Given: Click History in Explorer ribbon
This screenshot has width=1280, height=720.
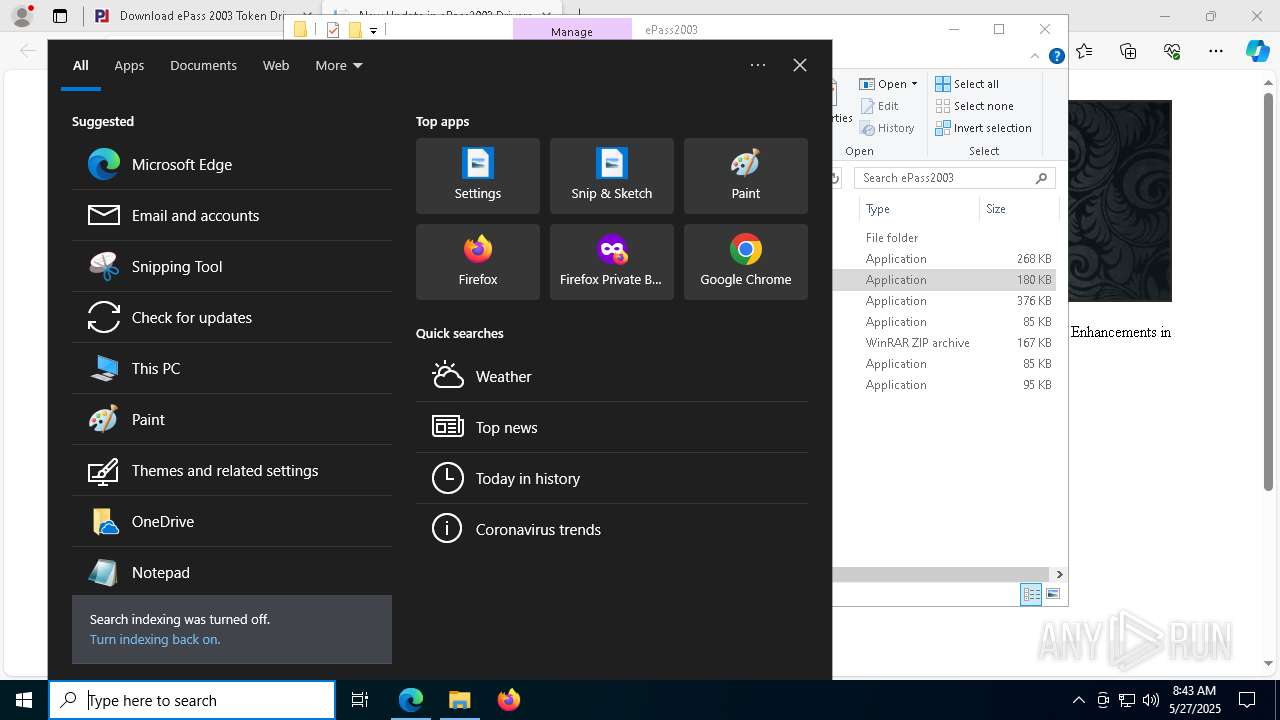Looking at the screenshot, I should [887, 128].
